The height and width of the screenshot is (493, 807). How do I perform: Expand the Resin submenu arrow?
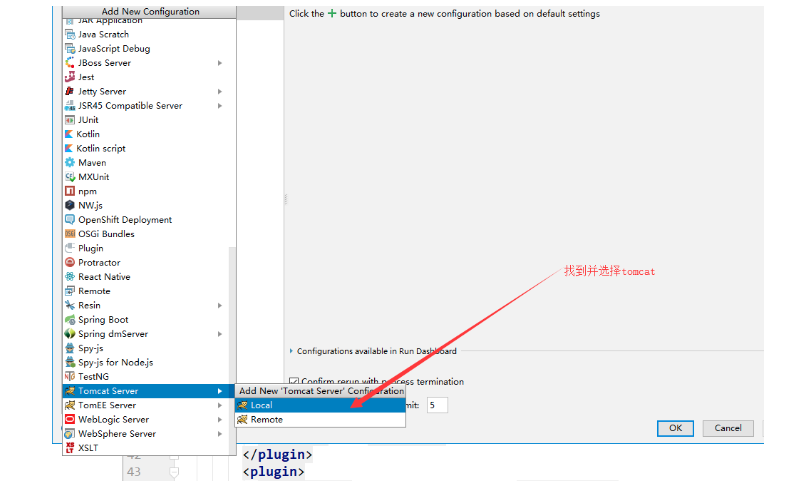pos(220,306)
